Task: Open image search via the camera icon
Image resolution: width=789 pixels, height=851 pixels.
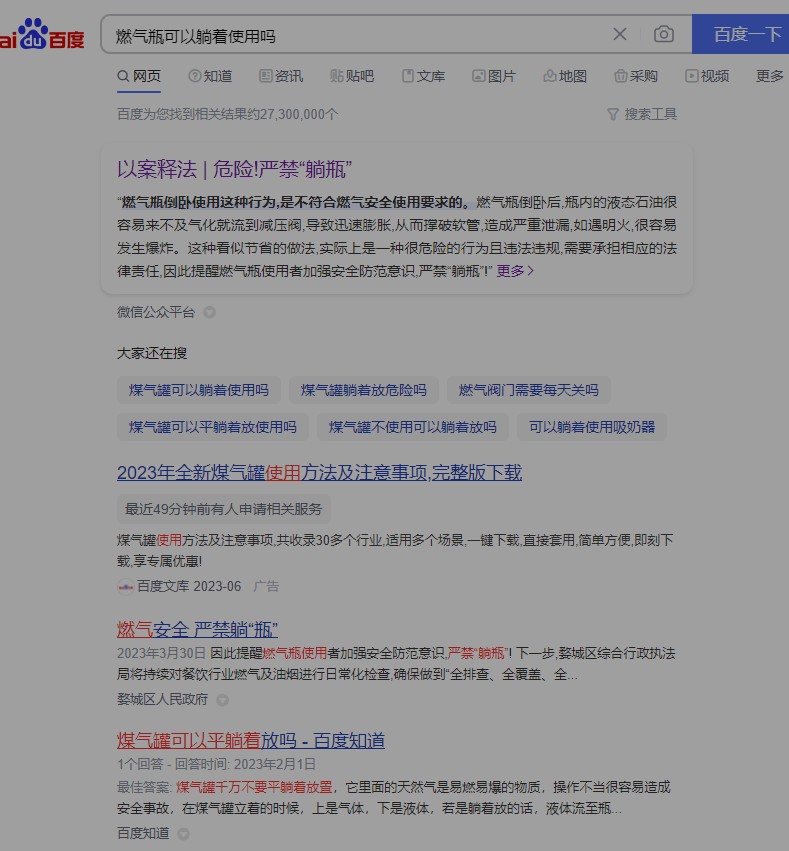Action: (663, 34)
